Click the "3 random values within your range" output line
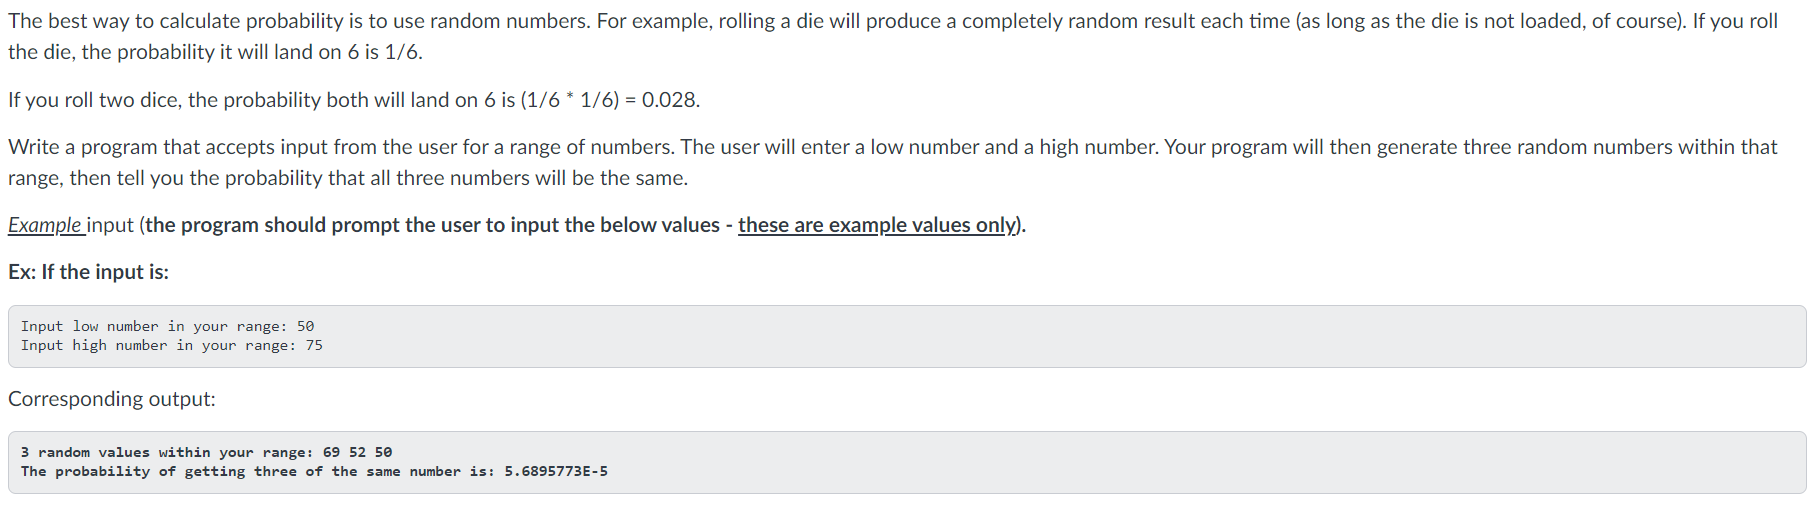Screen dimensions: 1815x514 click(x=206, y=452)
